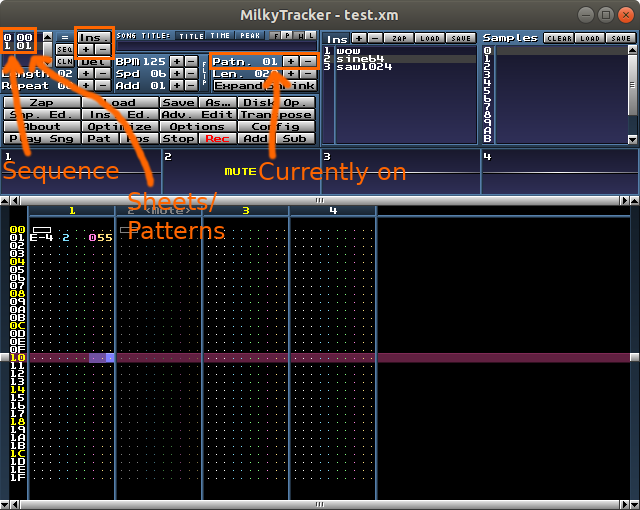Click the CLN button
Viewport: 640px width, 510px height.
64,62
